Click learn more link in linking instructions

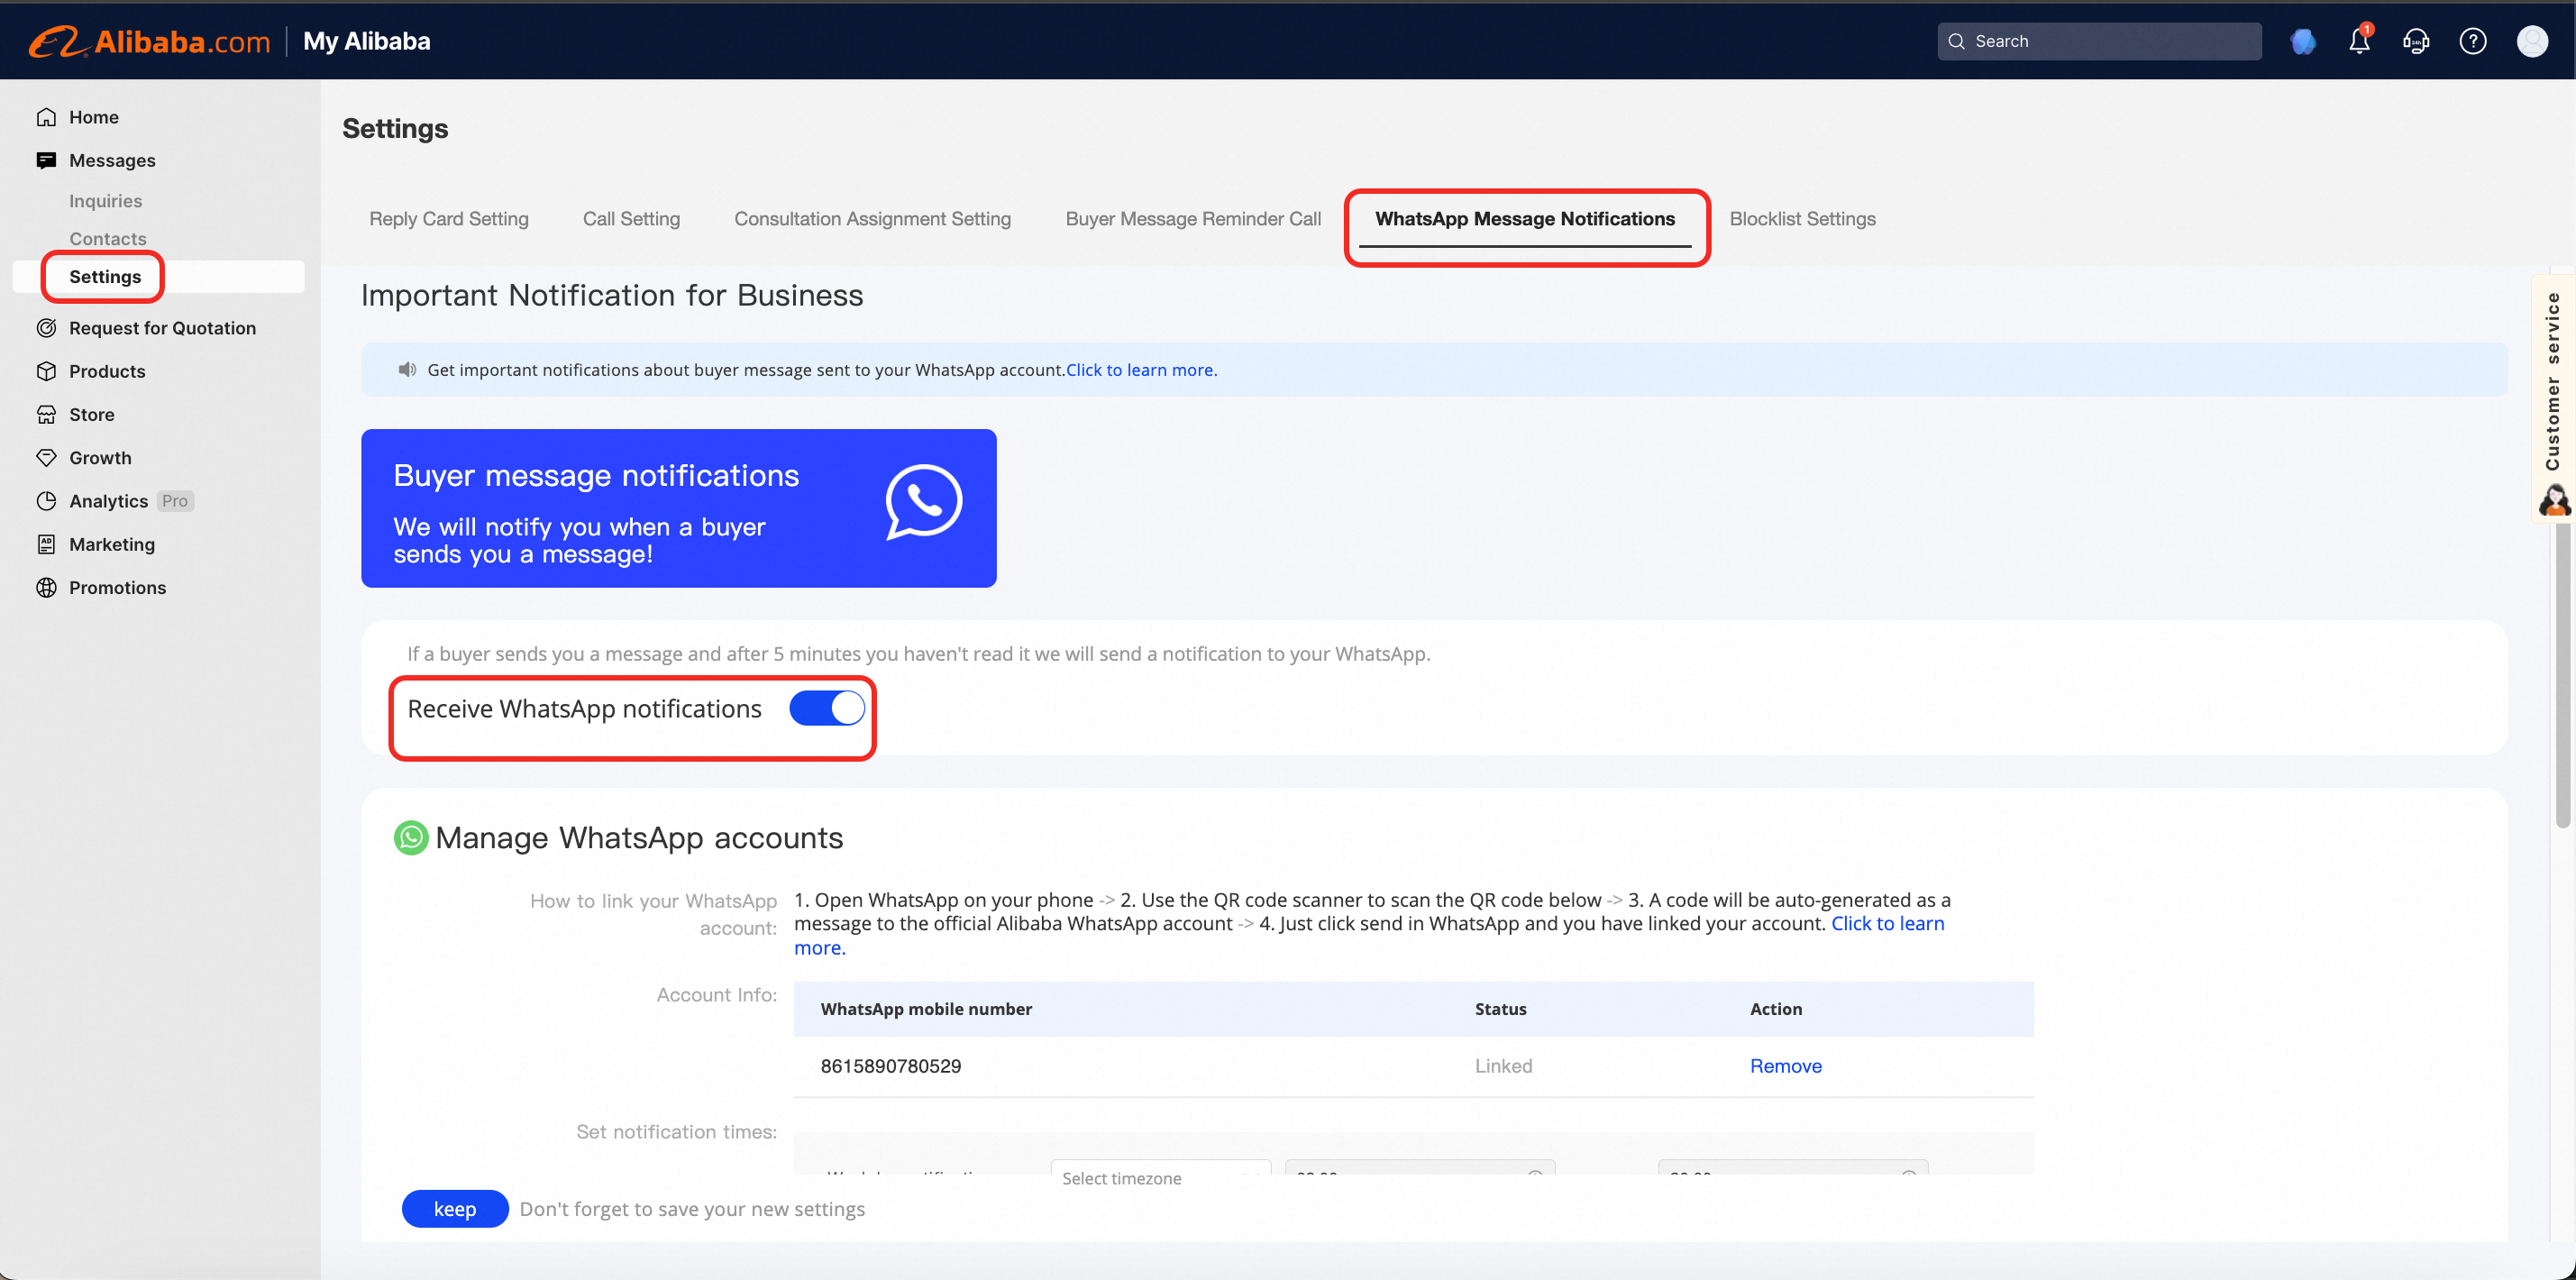[x=1887, y=923]
